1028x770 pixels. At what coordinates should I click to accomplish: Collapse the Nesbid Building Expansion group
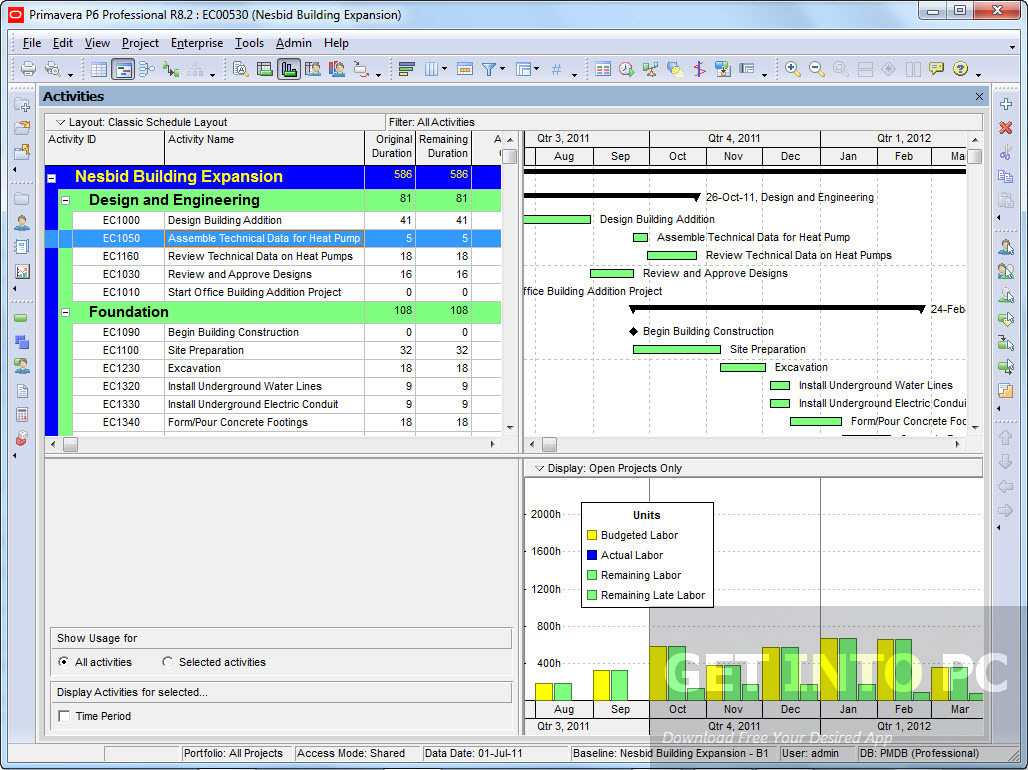point(52,178)
